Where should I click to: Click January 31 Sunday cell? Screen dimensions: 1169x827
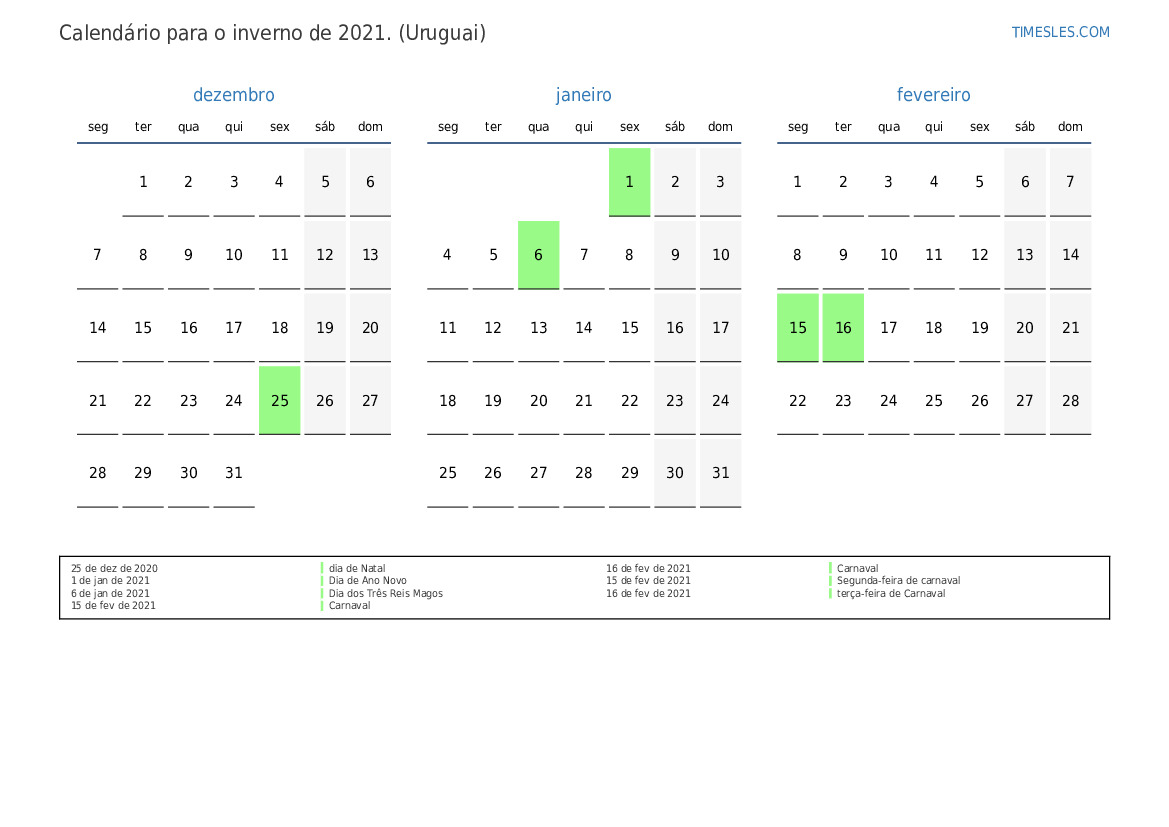point(720,473)
